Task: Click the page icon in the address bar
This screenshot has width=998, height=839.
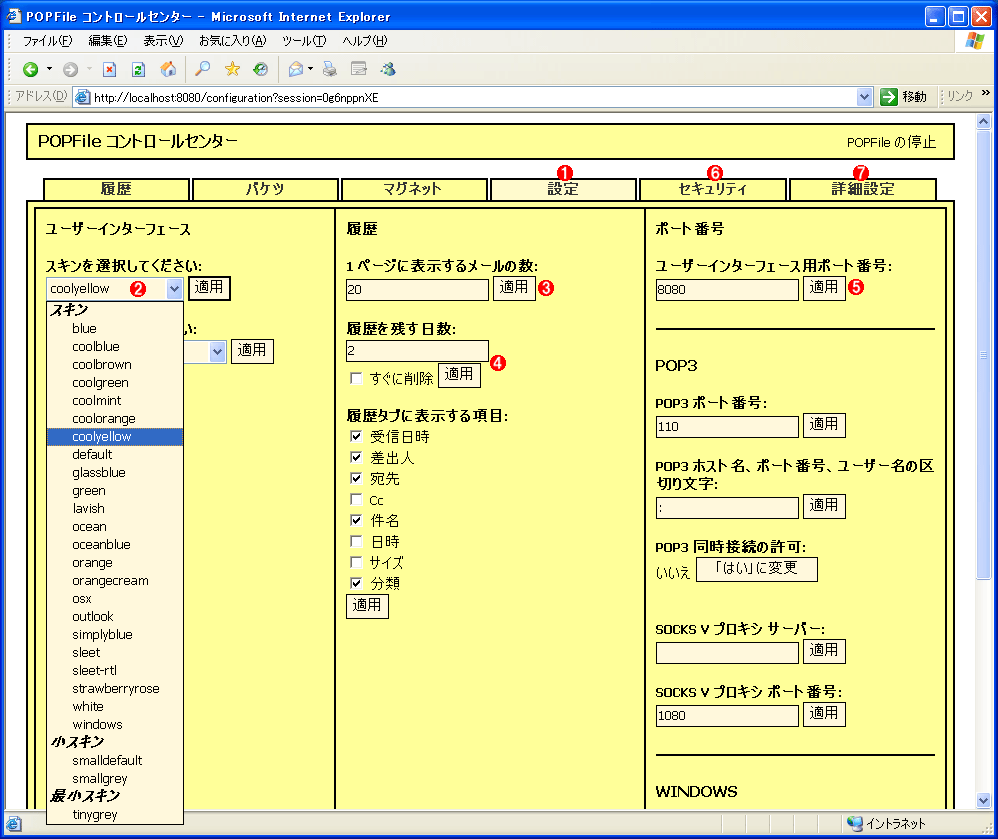Action: pos(82,97)
